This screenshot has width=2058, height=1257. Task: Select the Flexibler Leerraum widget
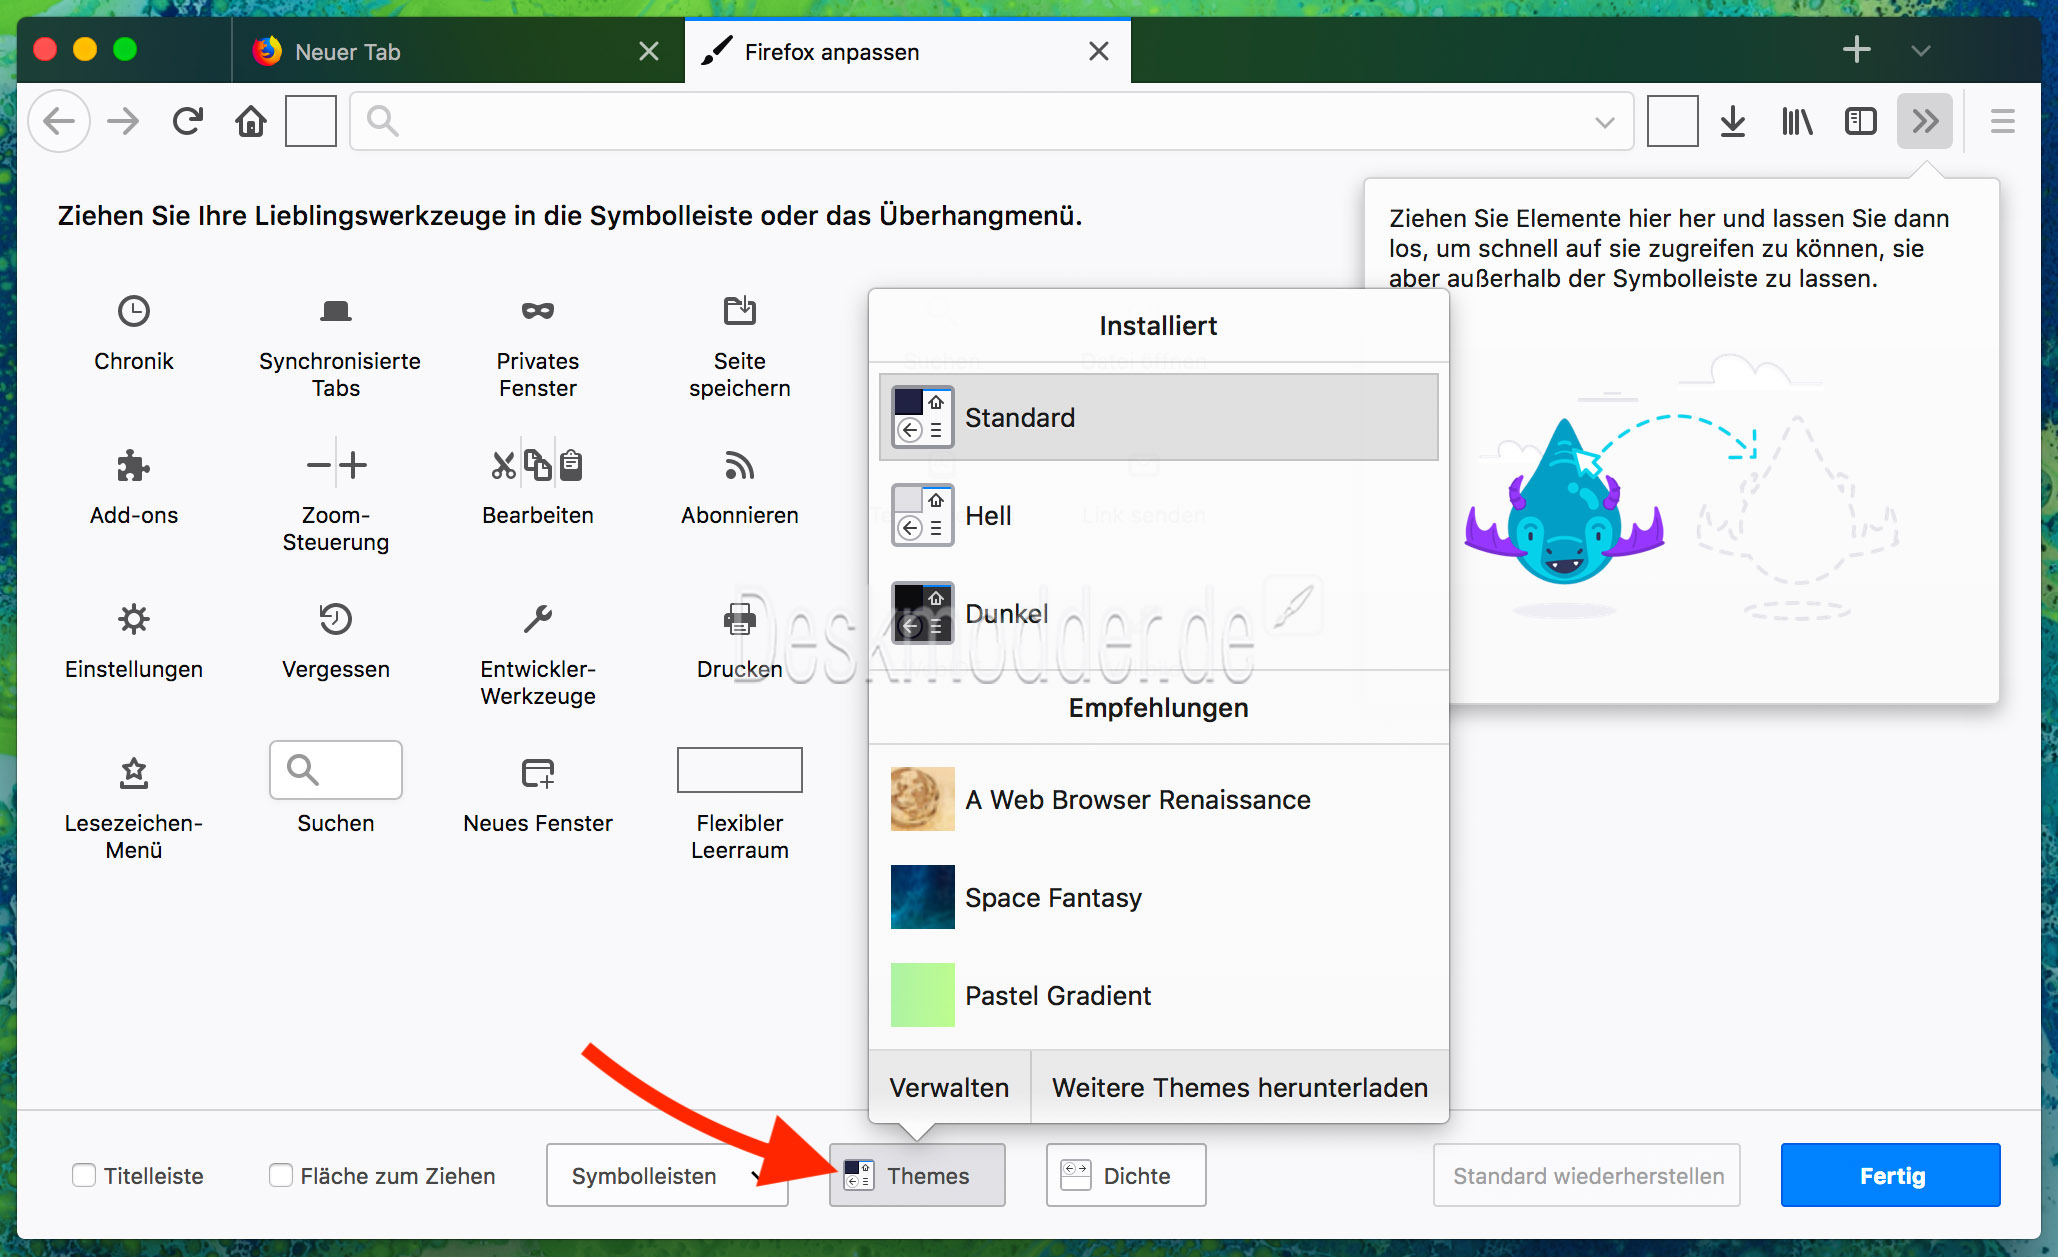click(x=740, y=770)
